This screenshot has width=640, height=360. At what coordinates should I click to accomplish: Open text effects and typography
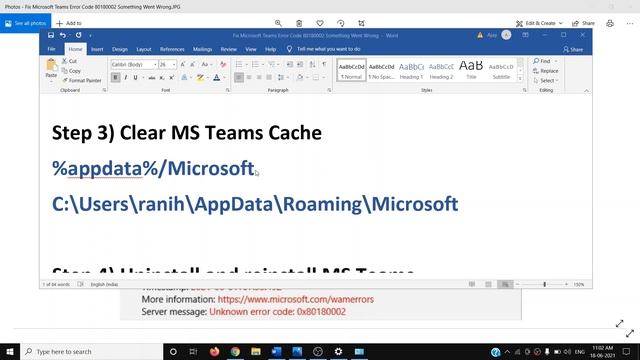click(184, 78)
